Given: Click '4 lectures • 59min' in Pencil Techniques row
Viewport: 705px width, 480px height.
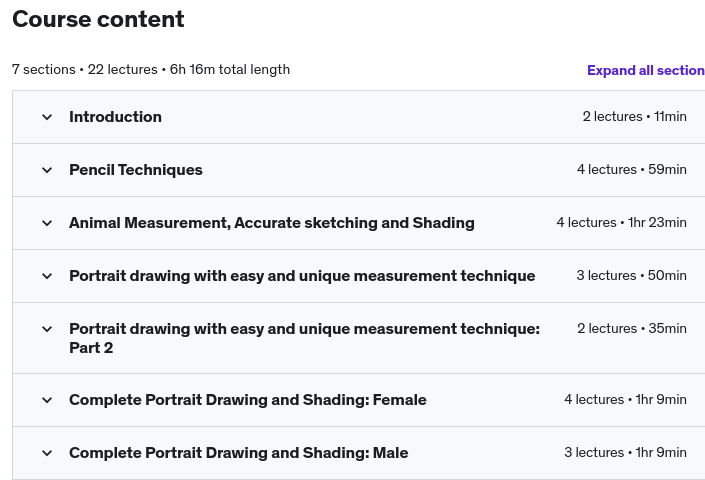Looking at the screenshot, I should [632, 169].
